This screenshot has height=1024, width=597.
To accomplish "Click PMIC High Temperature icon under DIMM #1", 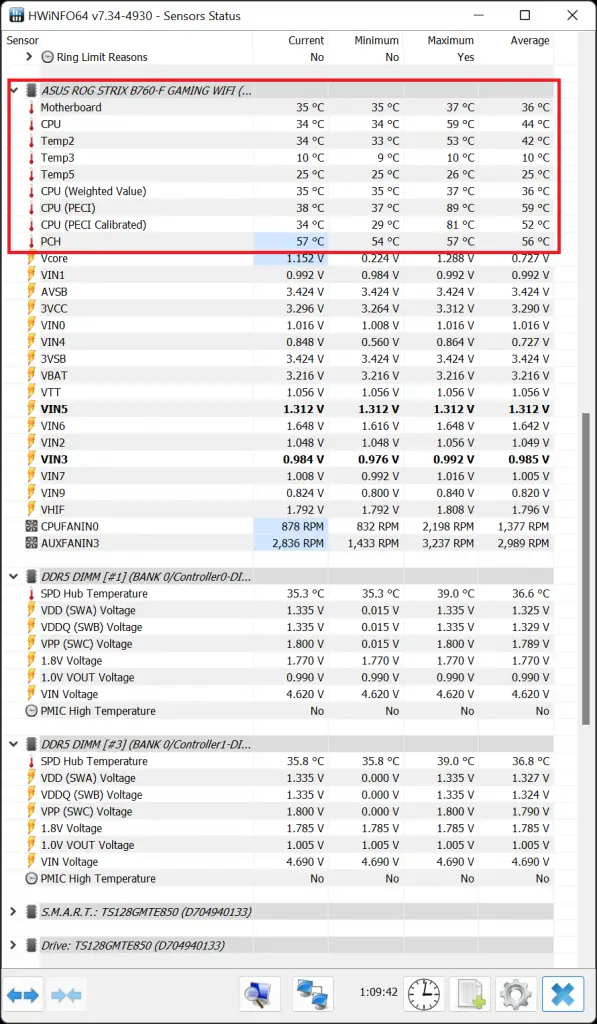I will 31,711.
